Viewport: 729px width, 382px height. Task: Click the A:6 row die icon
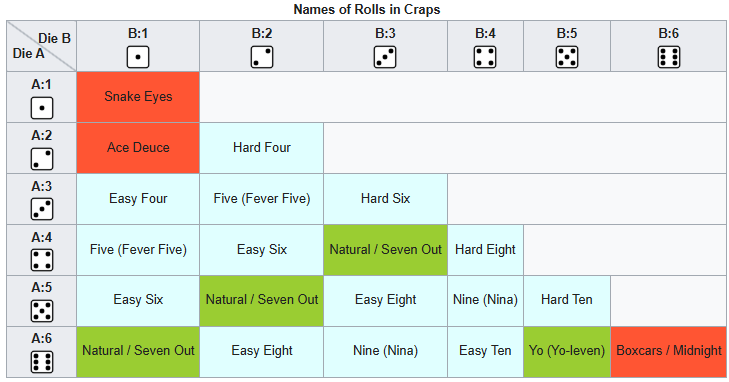(42, 362)
